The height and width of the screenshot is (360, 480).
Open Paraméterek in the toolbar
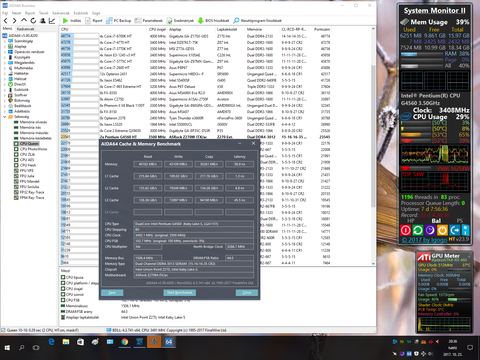click(x=149, y=21)
